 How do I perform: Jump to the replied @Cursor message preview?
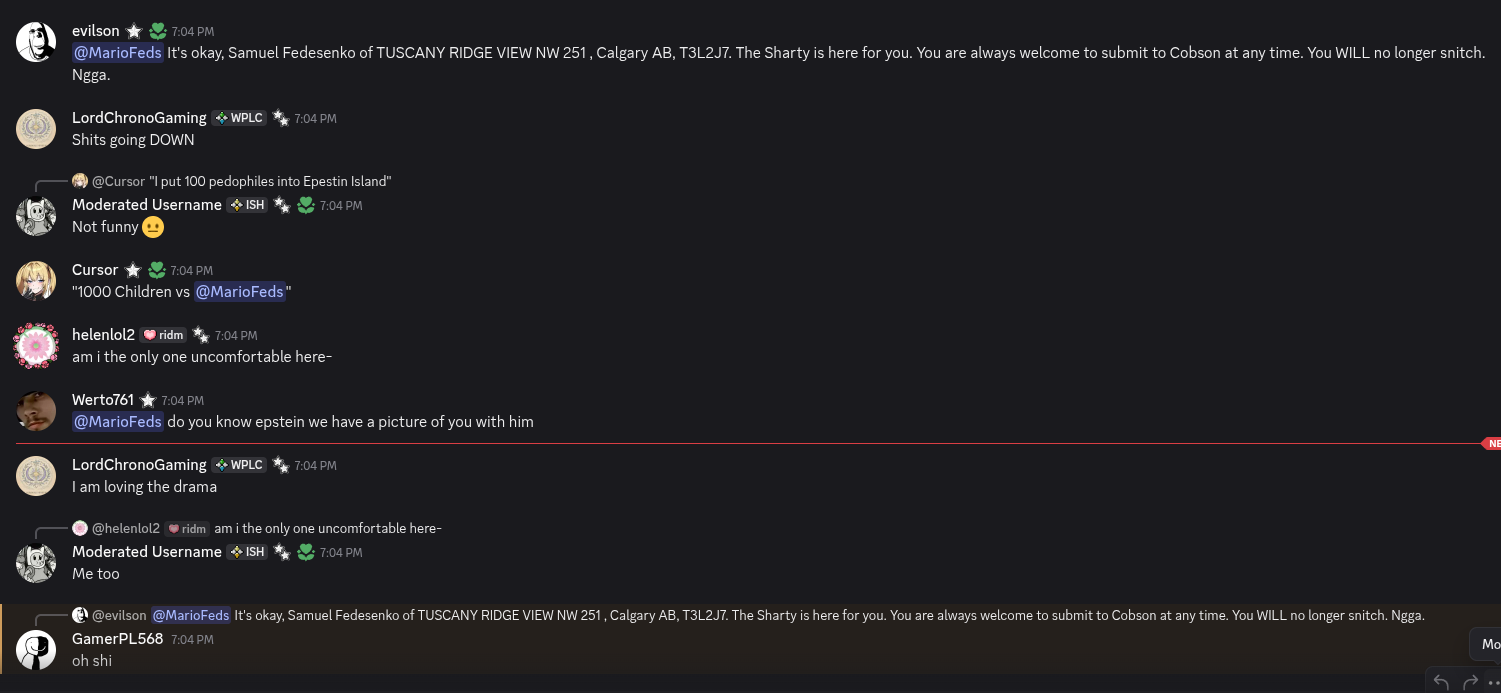click(270, 181)
